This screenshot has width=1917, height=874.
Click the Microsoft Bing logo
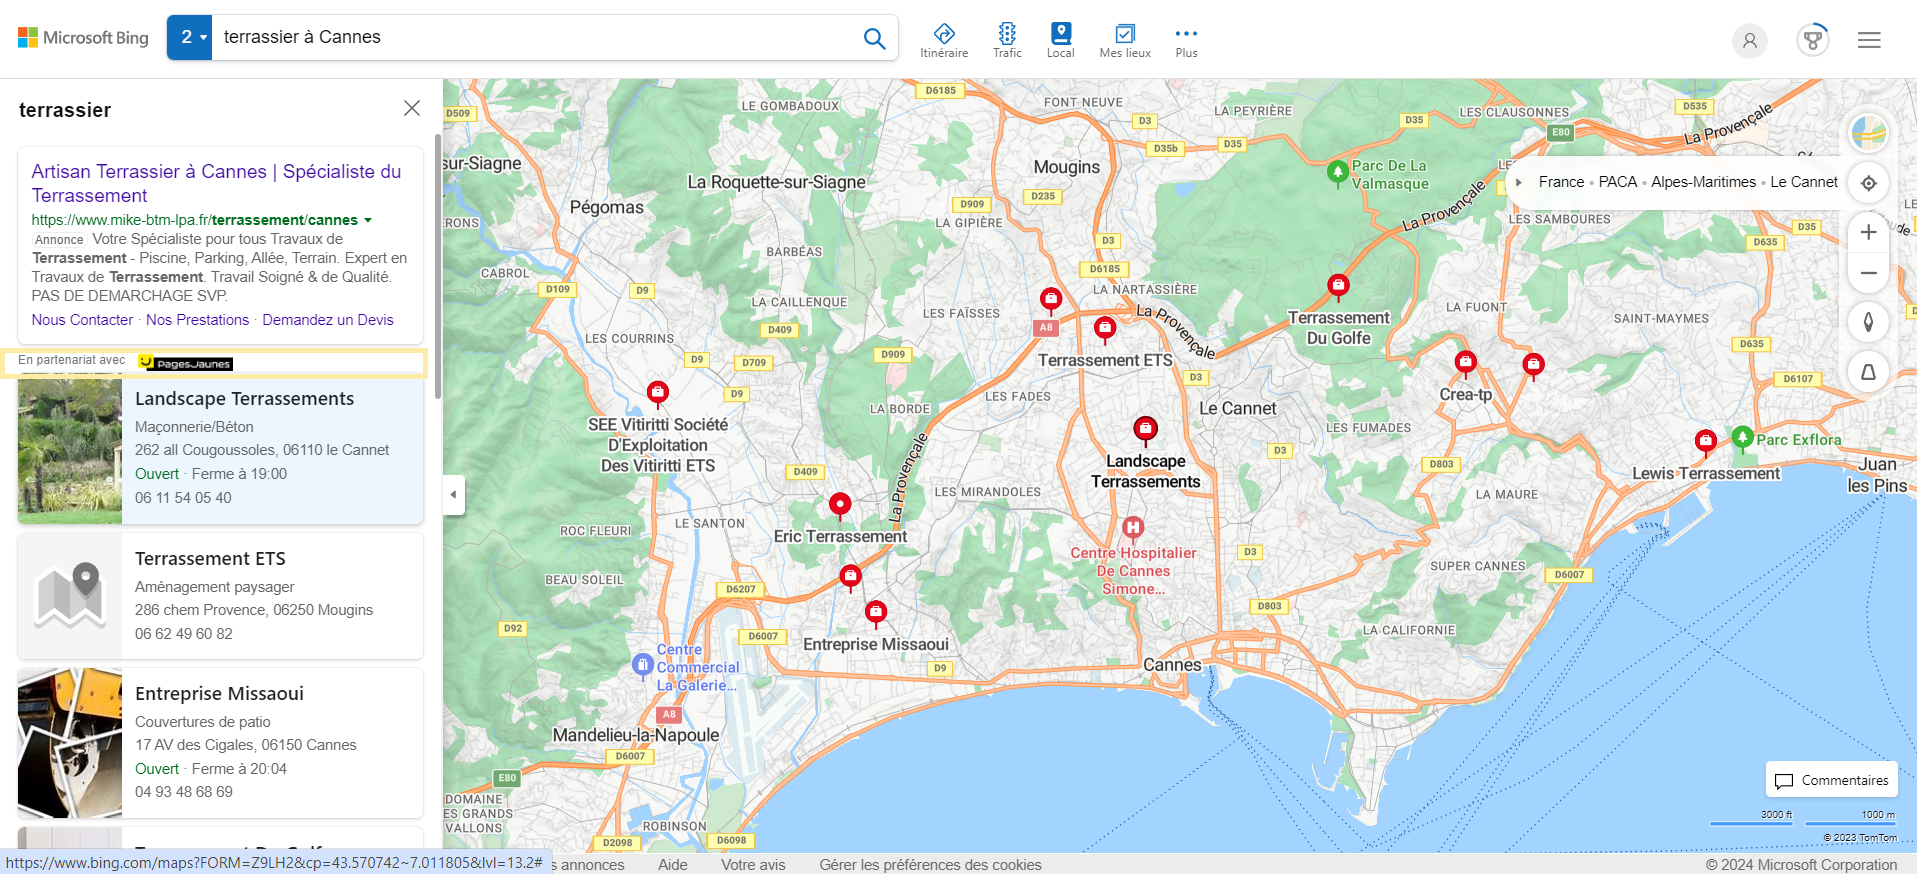[83, 38]
